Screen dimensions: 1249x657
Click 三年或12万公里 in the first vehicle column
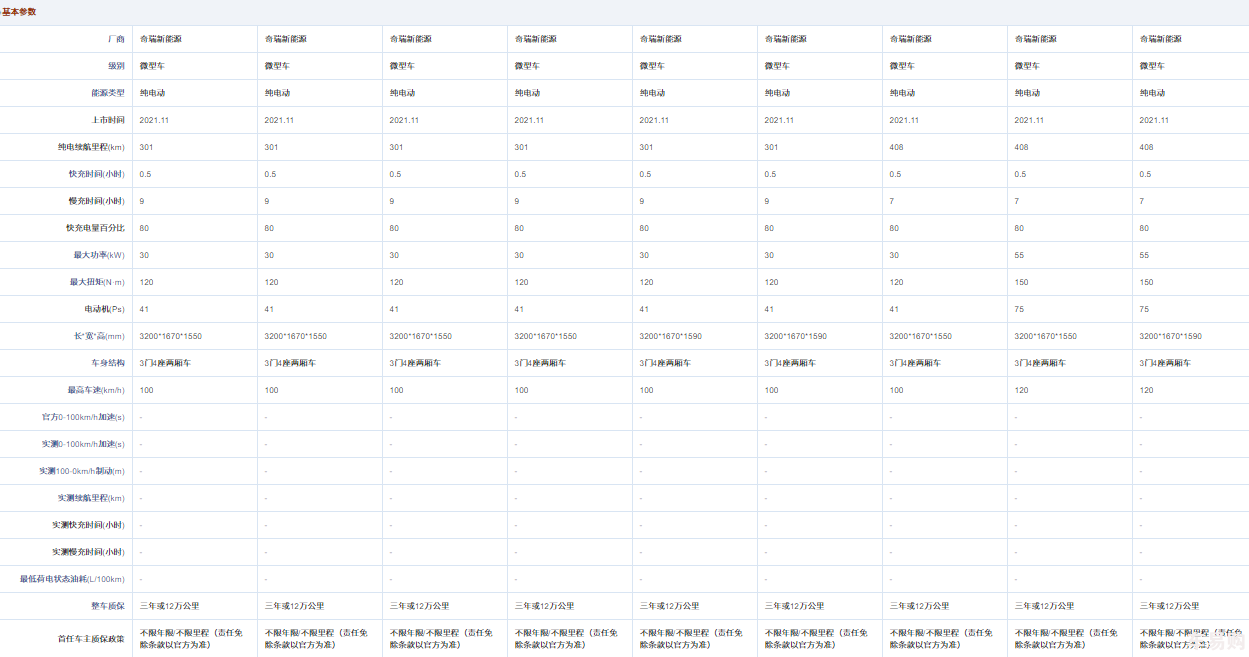(169, 606)
